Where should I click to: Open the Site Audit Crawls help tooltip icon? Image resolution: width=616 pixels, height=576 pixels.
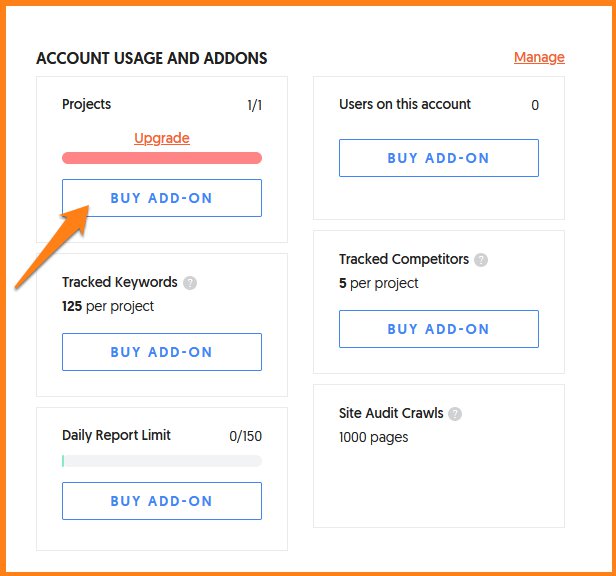455,414
